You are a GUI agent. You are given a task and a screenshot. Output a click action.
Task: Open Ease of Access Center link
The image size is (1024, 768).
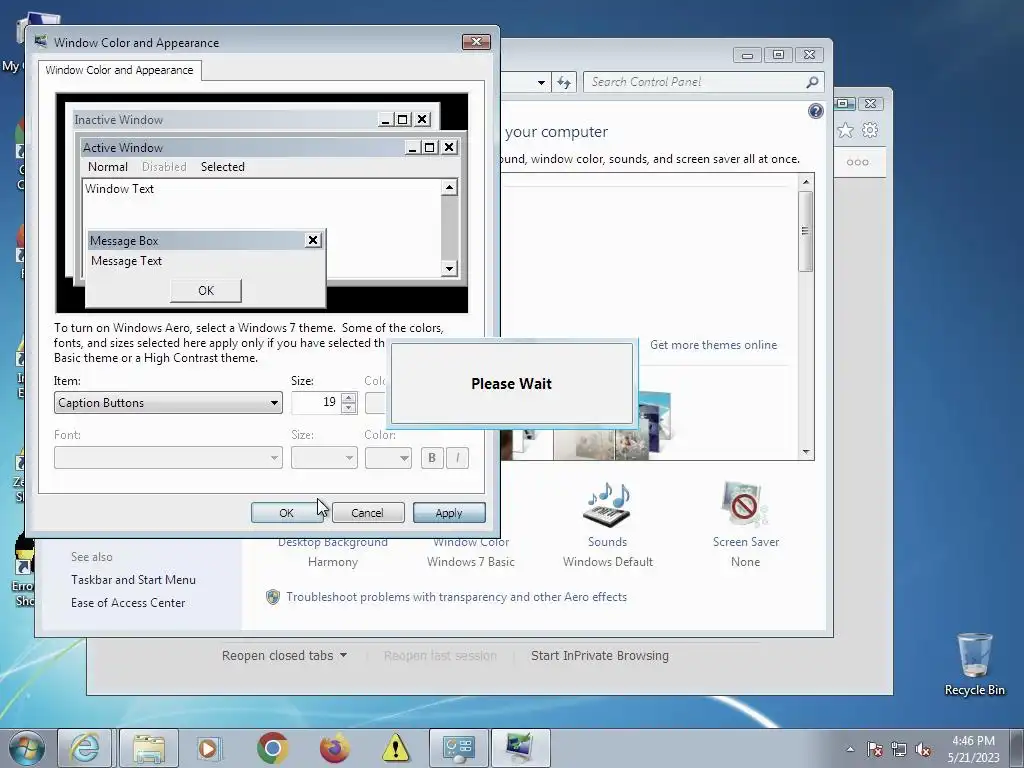pos(128,603)
